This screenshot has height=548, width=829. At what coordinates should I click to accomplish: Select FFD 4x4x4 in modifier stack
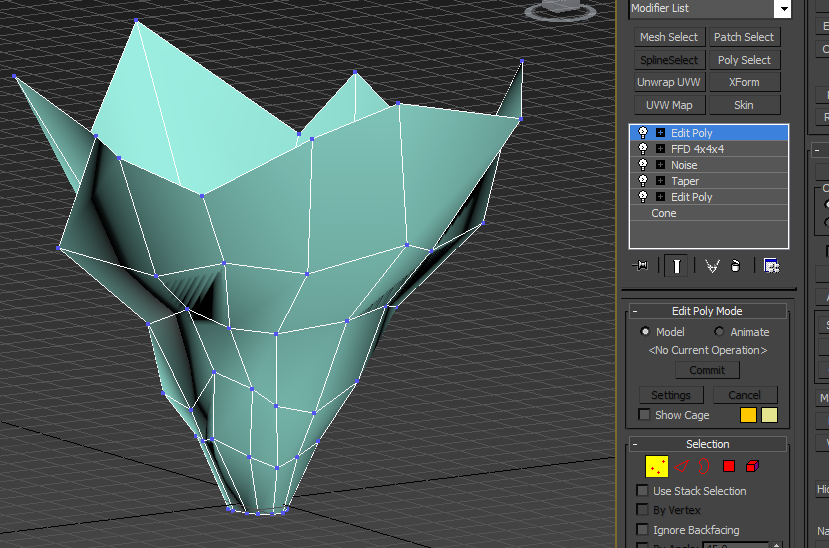click(x=709, y=149)
